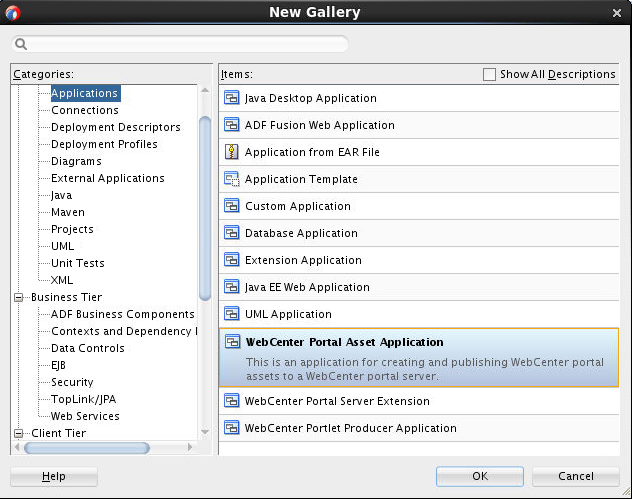Image resolution: width=632 pixels, height=499 pixels.
Task: Select Java Desktop Application item text
Action: [x=311, y=98]
